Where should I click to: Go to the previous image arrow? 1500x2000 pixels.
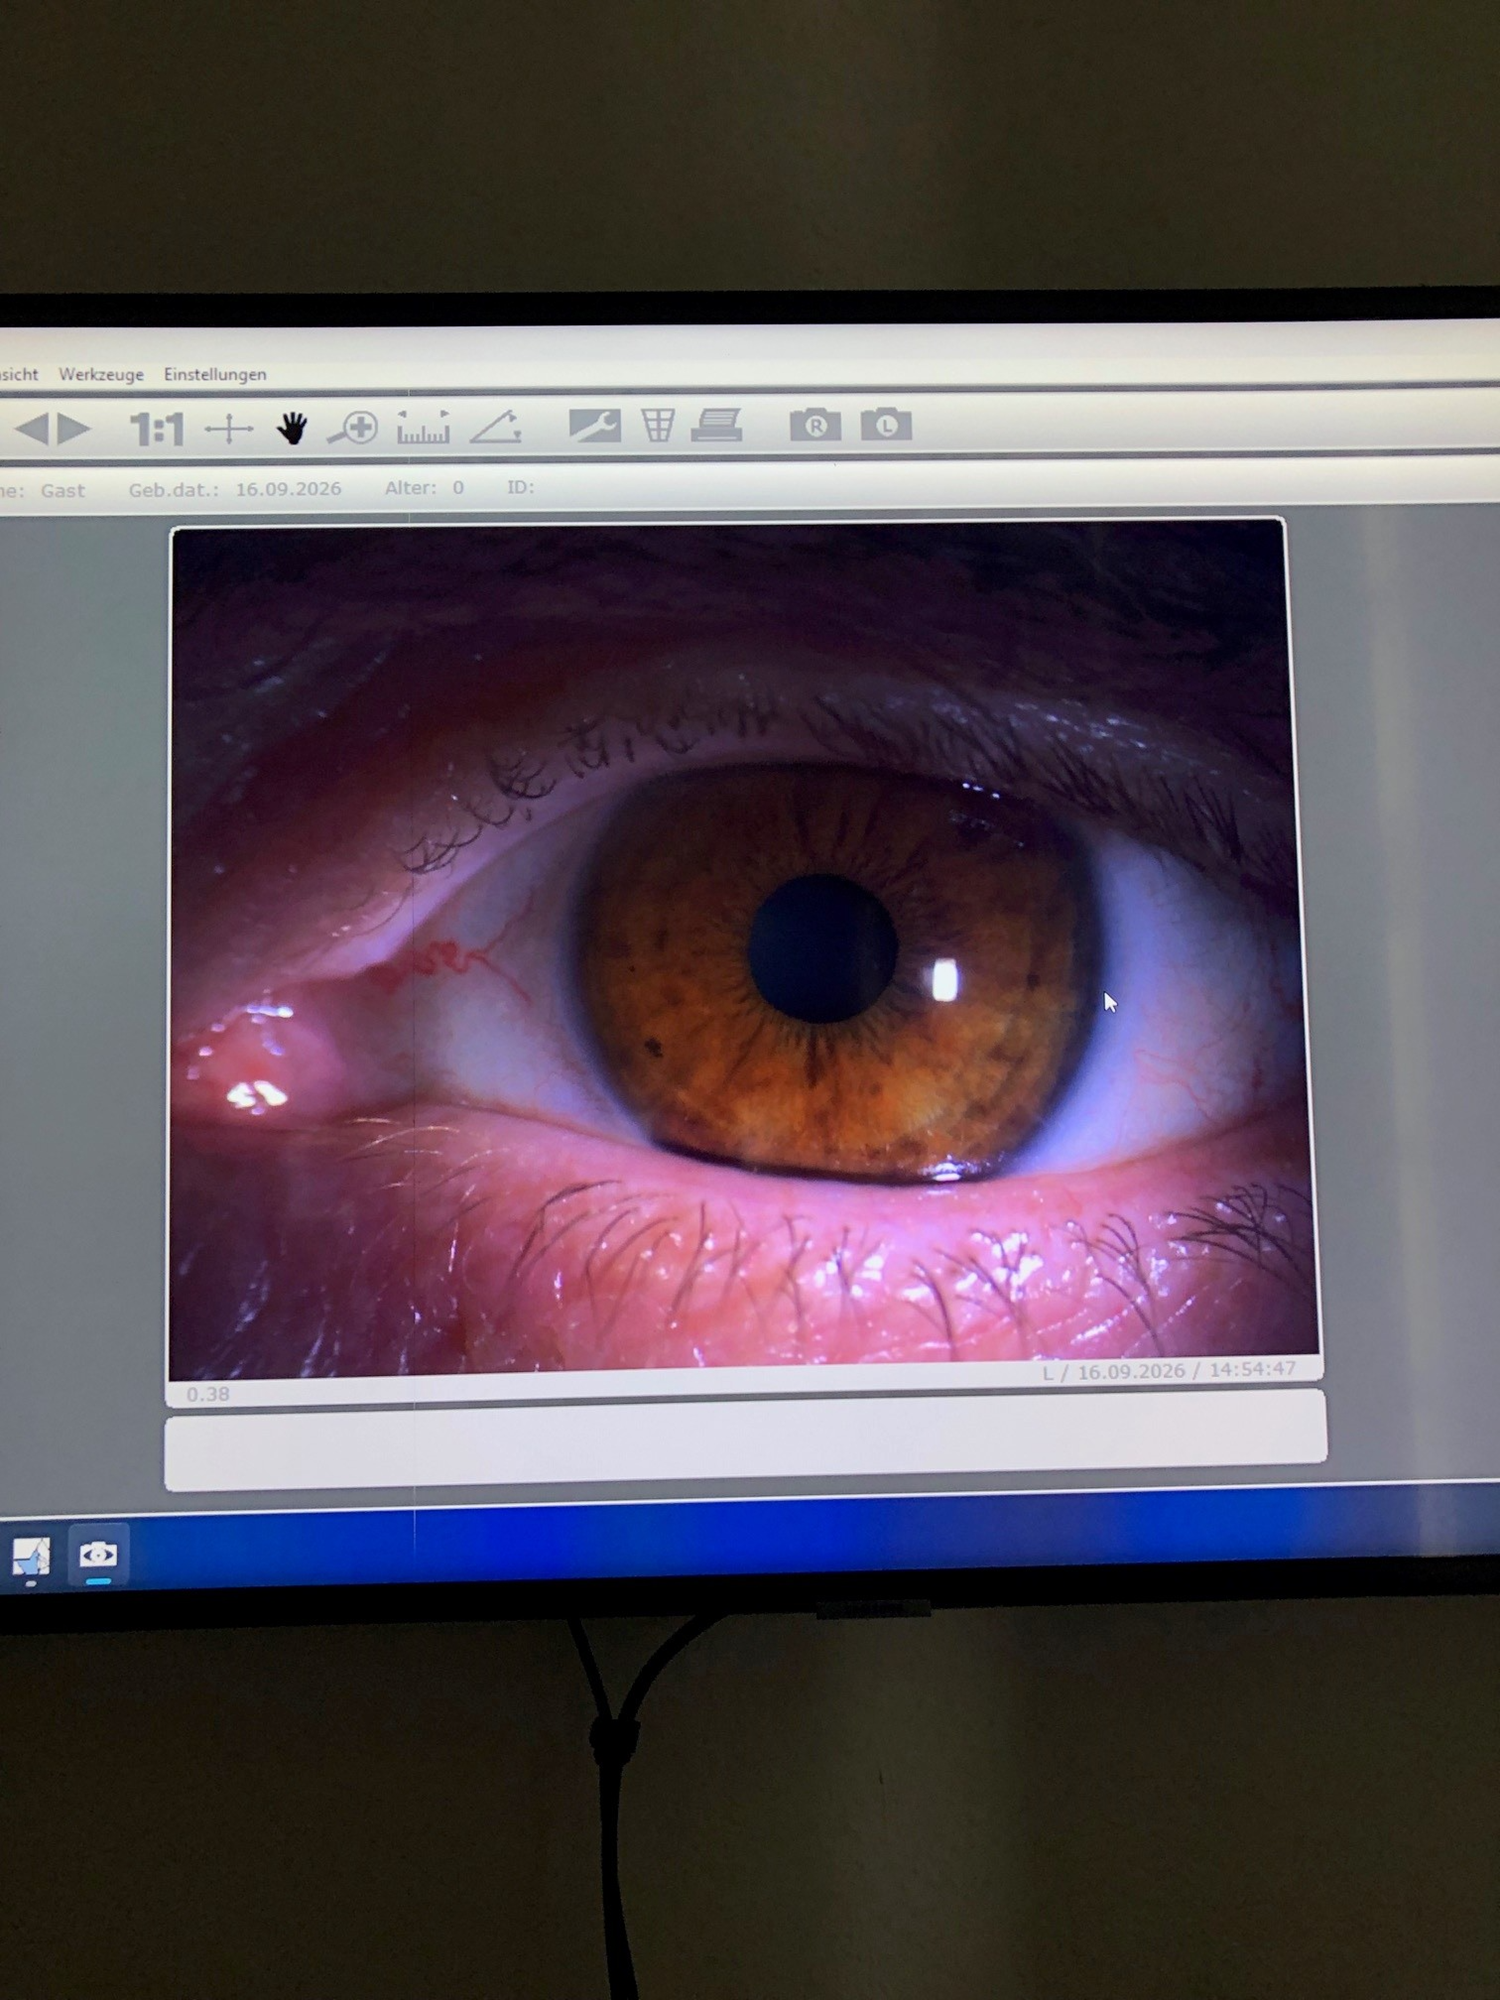(32, 429)
